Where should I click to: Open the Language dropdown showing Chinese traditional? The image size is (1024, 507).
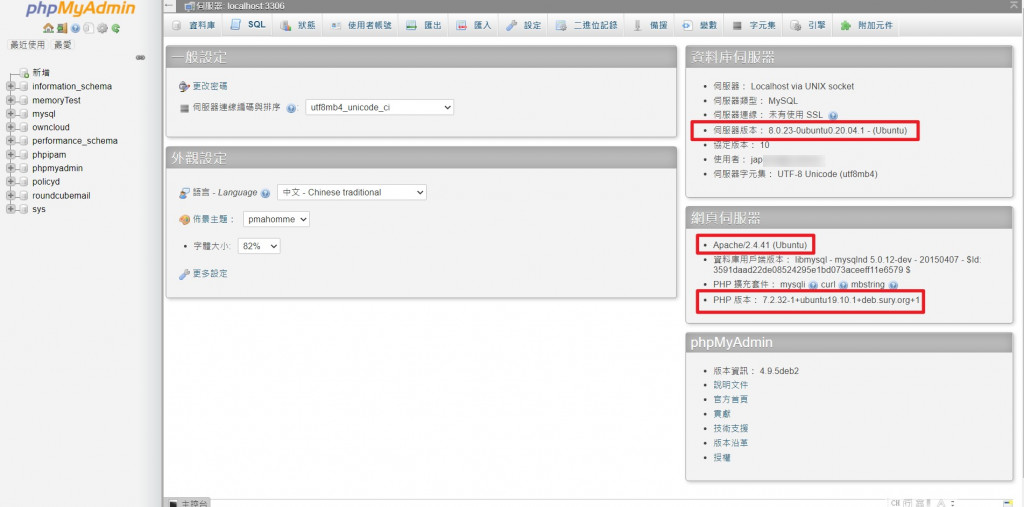tap(352, 192)
